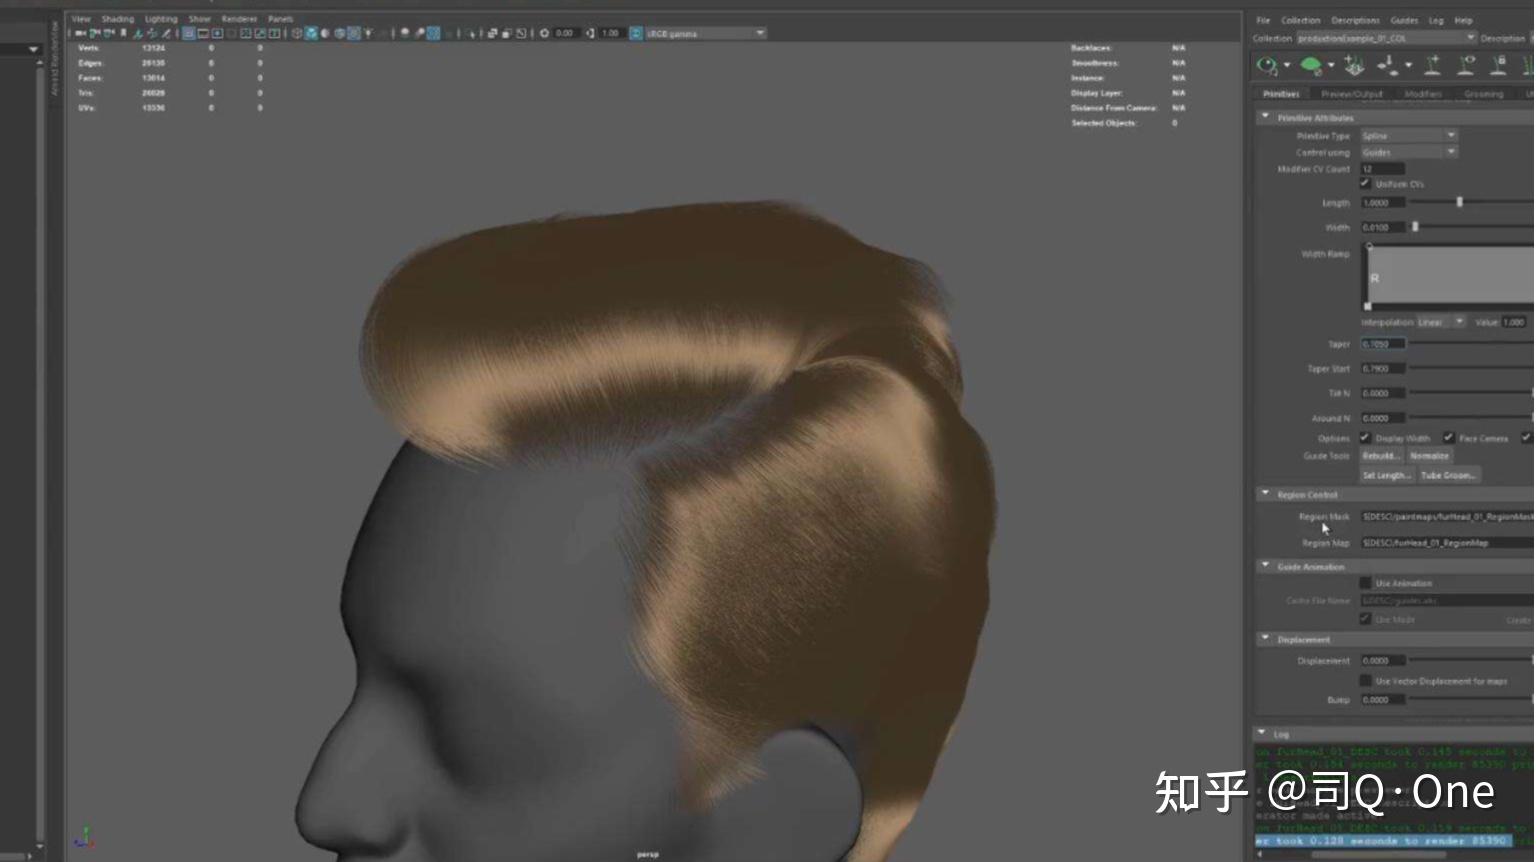Viewport: 1536px width, 862px height.
Task: Click the gamma icon next to 1.00
Action: pyautogui.click(x=590, y=33)
